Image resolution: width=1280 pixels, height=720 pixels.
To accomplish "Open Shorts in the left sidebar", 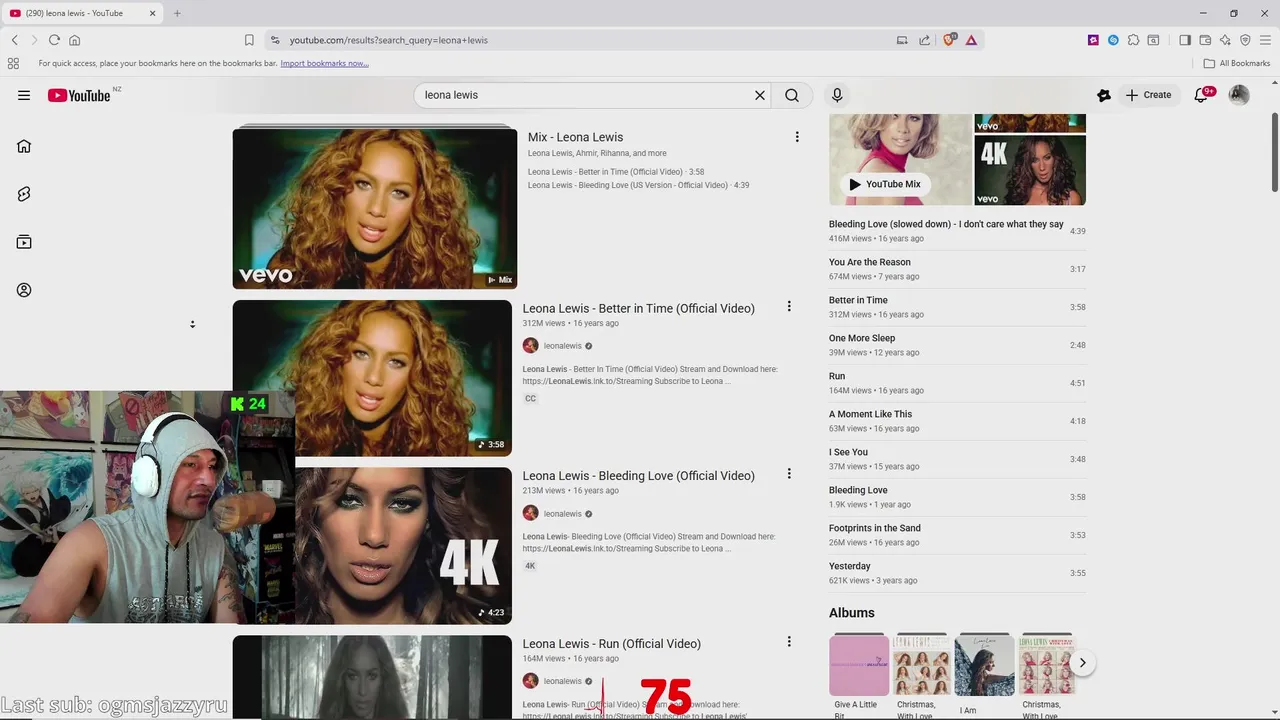I will (x=24, y=194).
